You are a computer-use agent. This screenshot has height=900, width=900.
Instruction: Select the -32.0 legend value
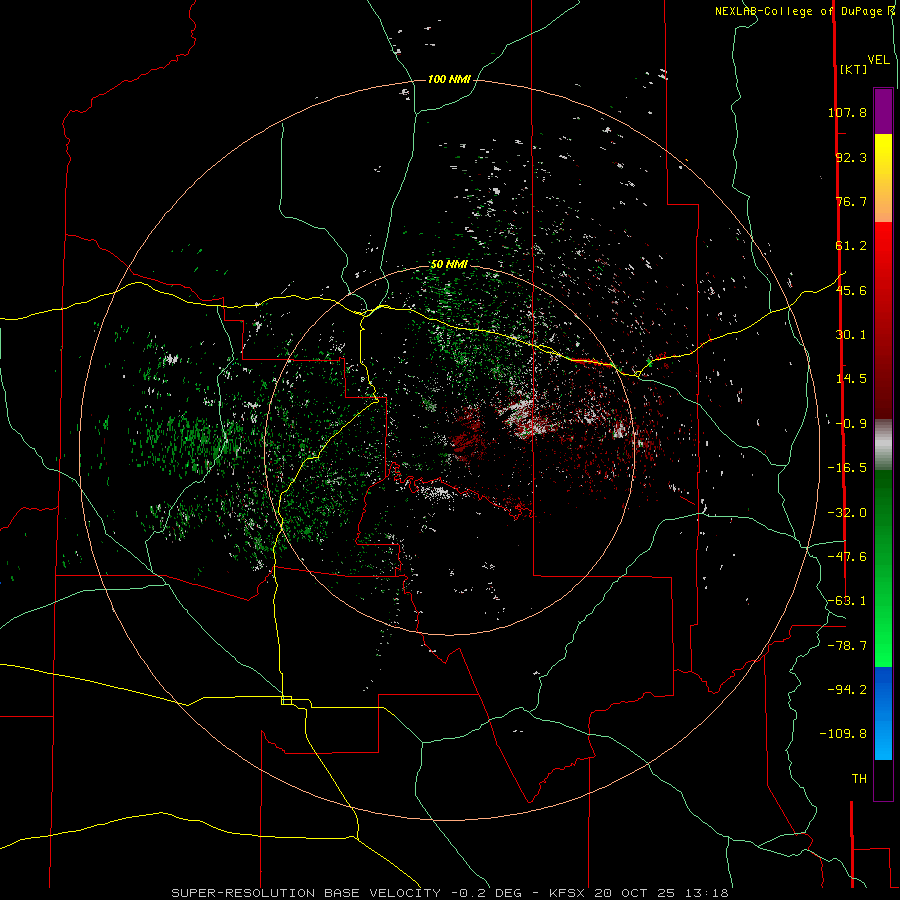[x=847, y=513]
